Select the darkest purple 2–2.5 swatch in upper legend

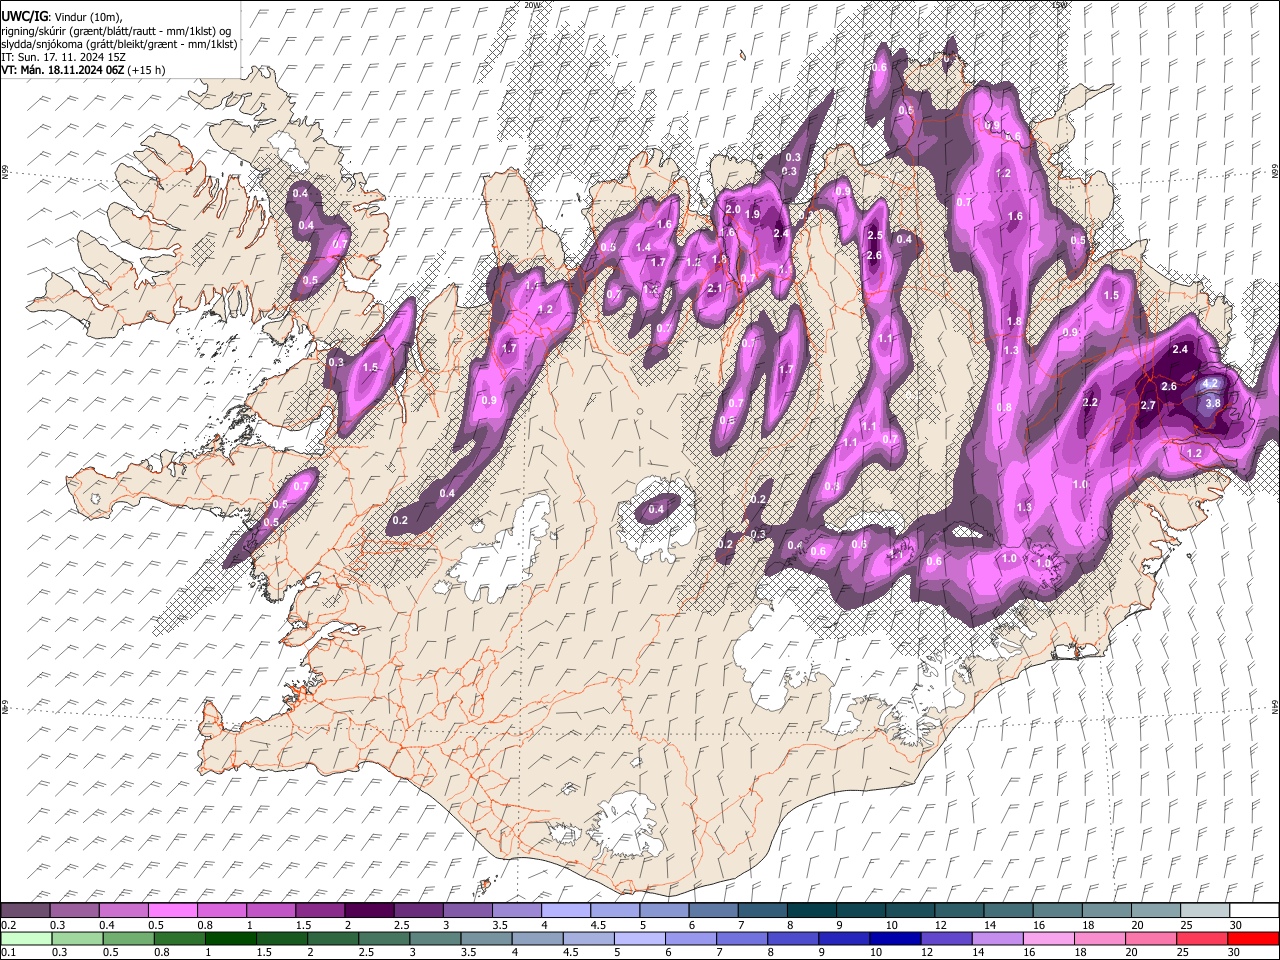[369, 910]
